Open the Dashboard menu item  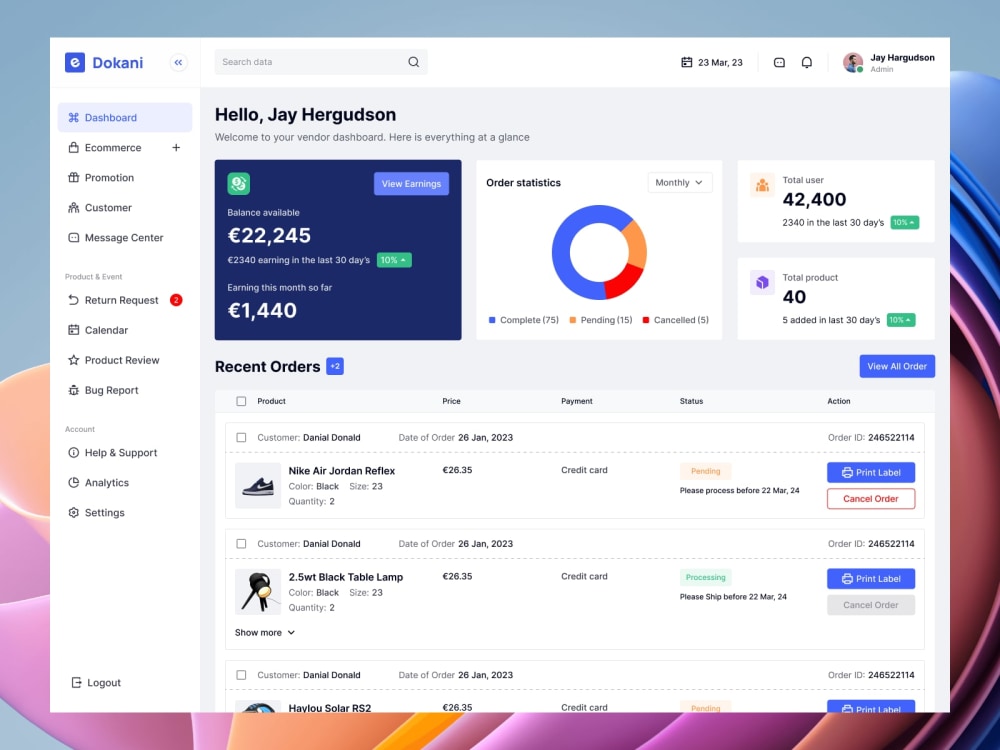click(125, 117)
